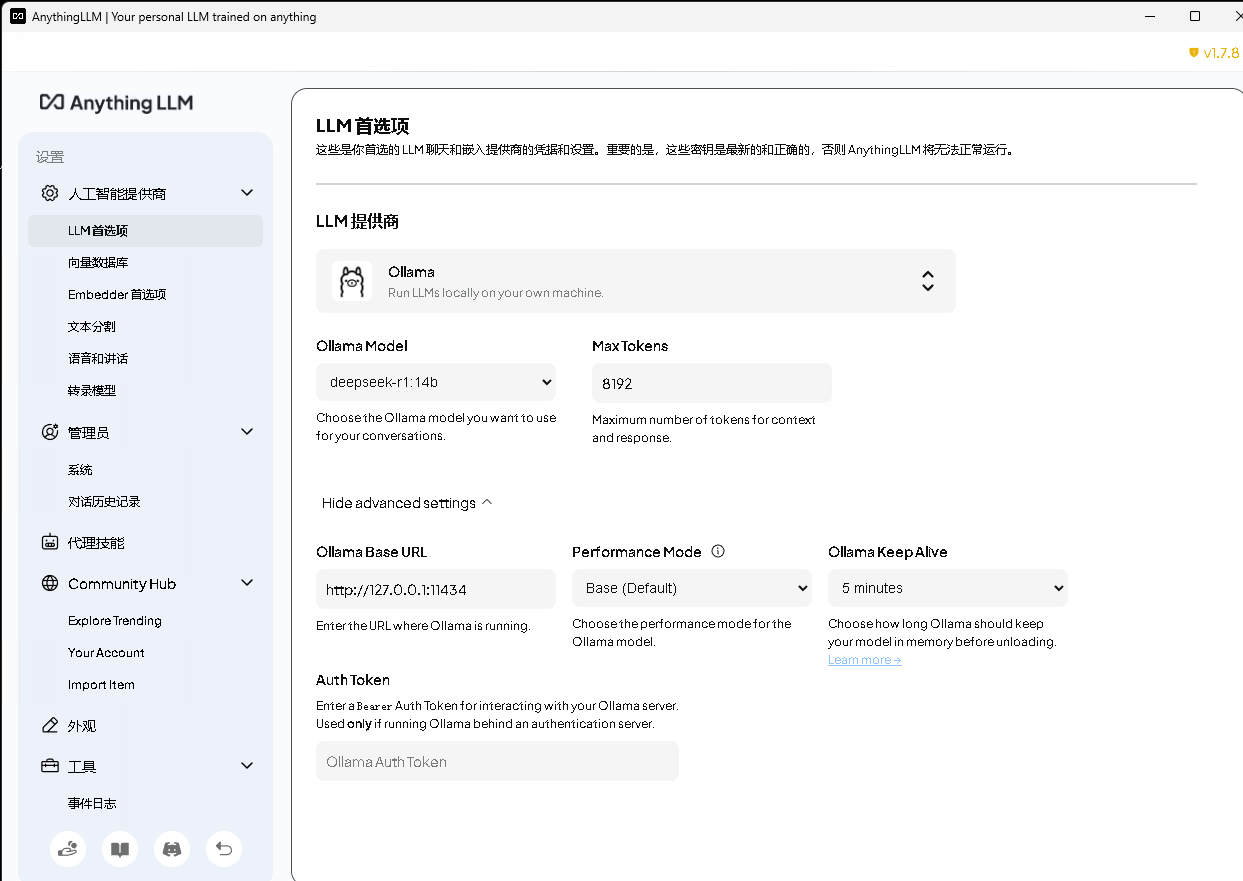Open the Ollama Model dropdown deepseek-r1:14b

click(436, 382)
